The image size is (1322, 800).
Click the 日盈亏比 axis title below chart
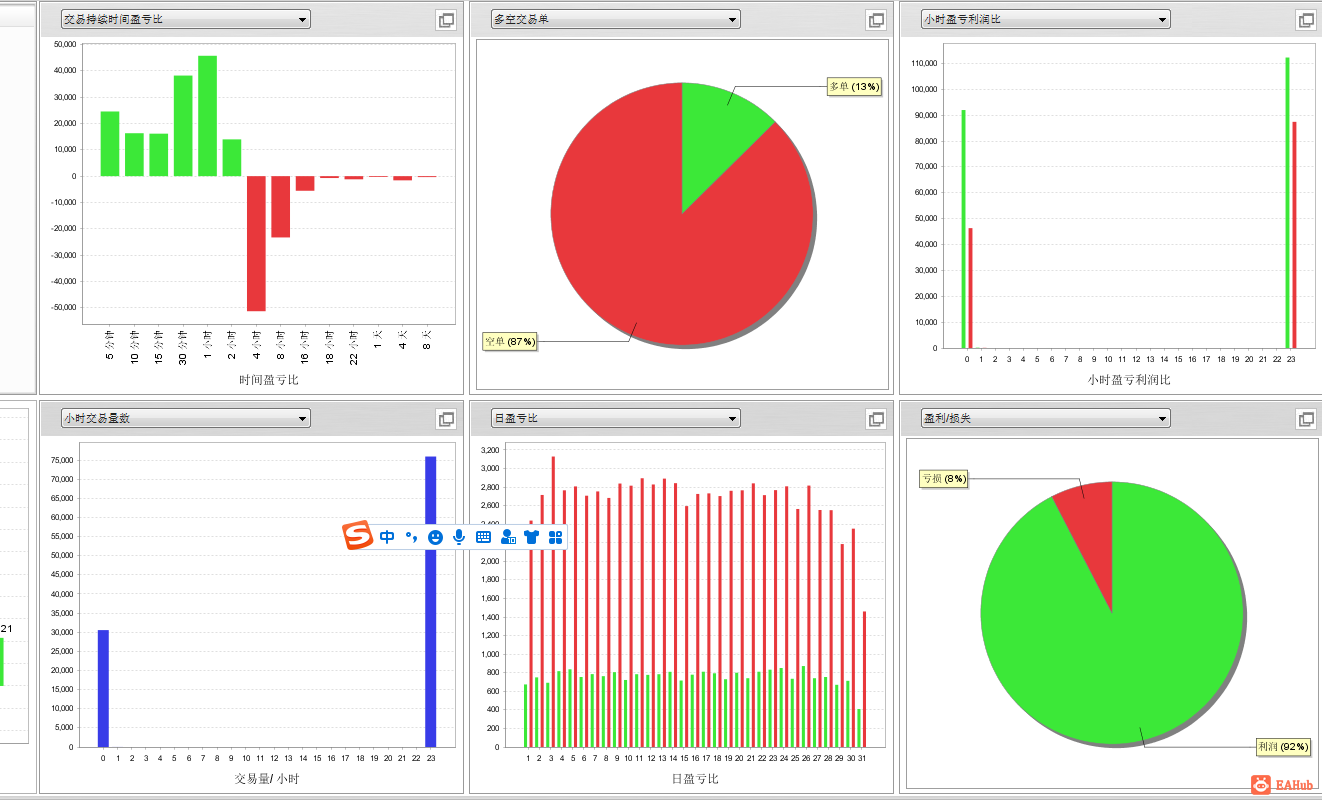pos(694,779)
